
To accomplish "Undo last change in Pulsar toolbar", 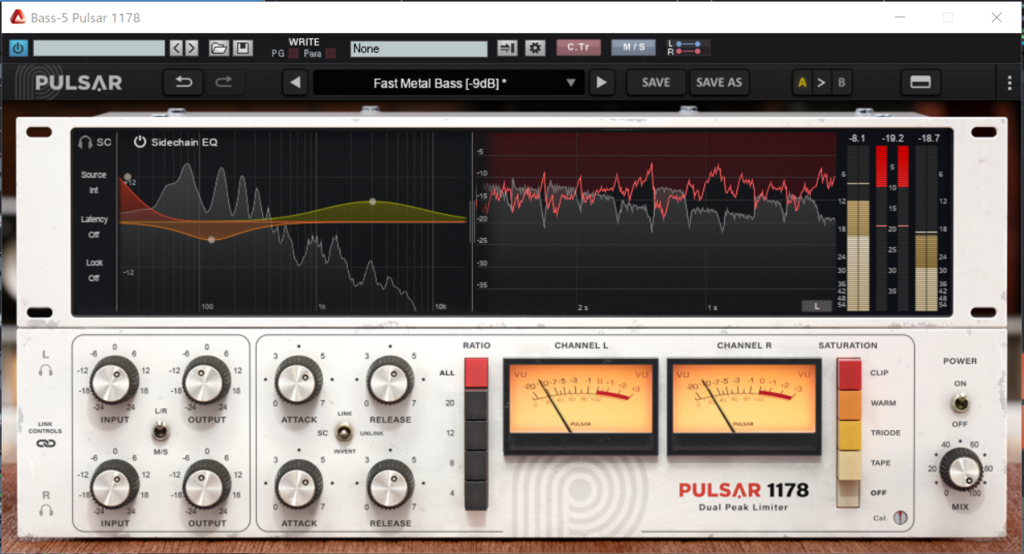I will click(184, 82).
